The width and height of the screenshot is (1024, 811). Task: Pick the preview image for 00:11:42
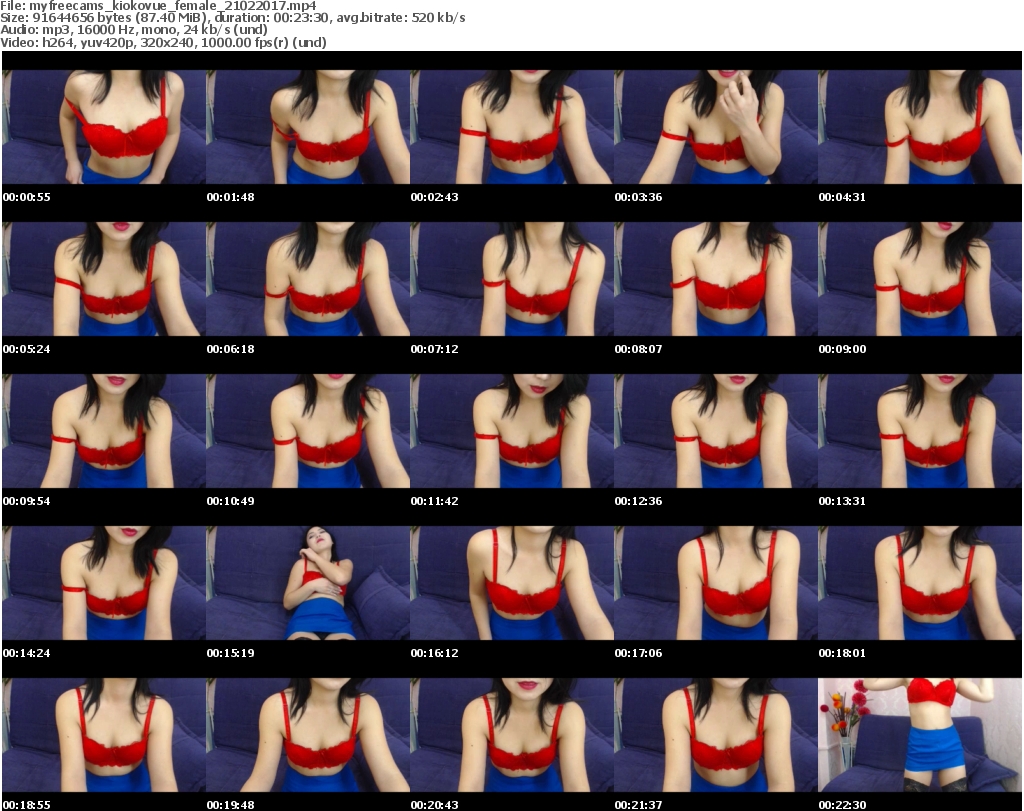512,431
